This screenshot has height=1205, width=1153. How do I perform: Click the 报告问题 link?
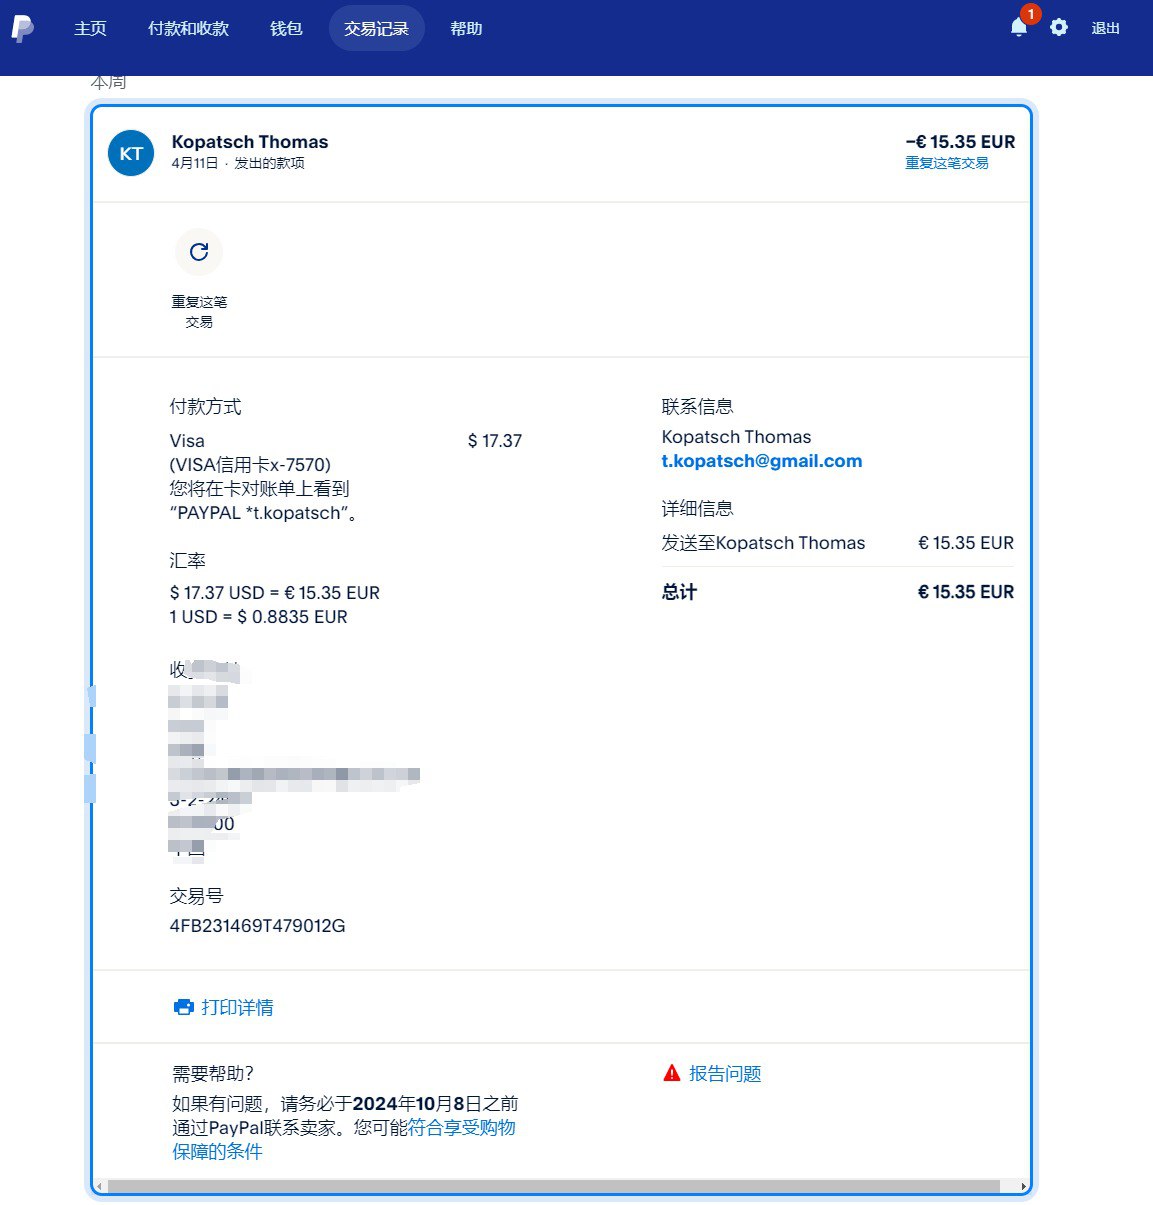[725, 1073]
